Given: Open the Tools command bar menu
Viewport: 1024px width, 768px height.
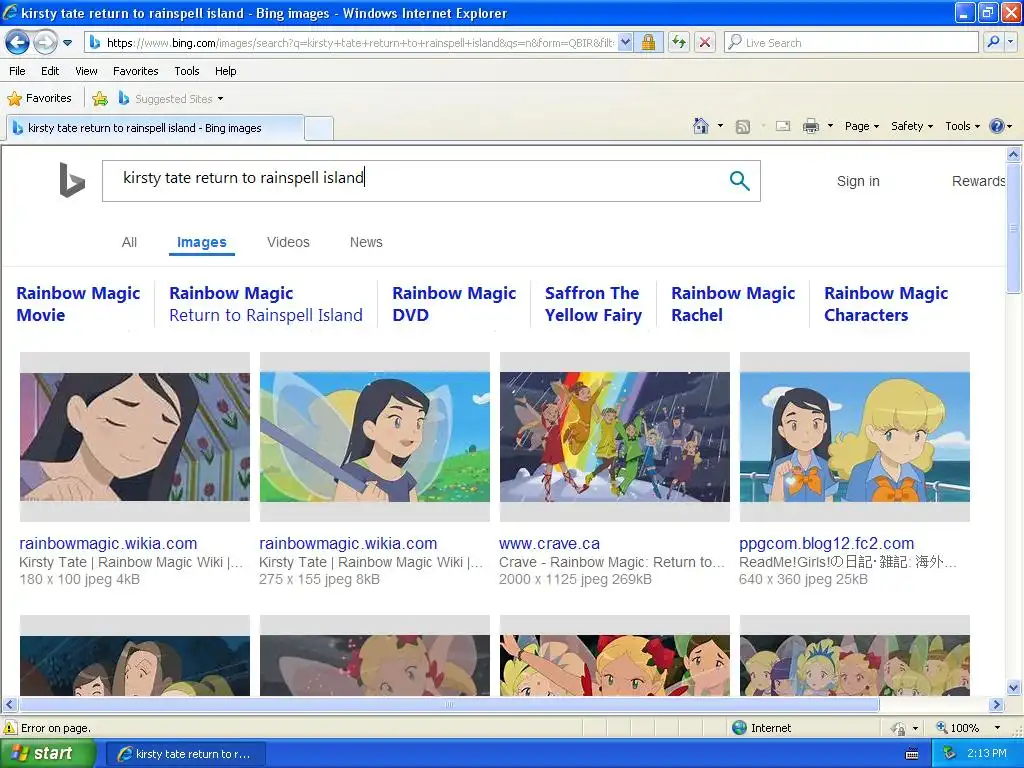Looking at the screenshot, I should click(963, 127).
